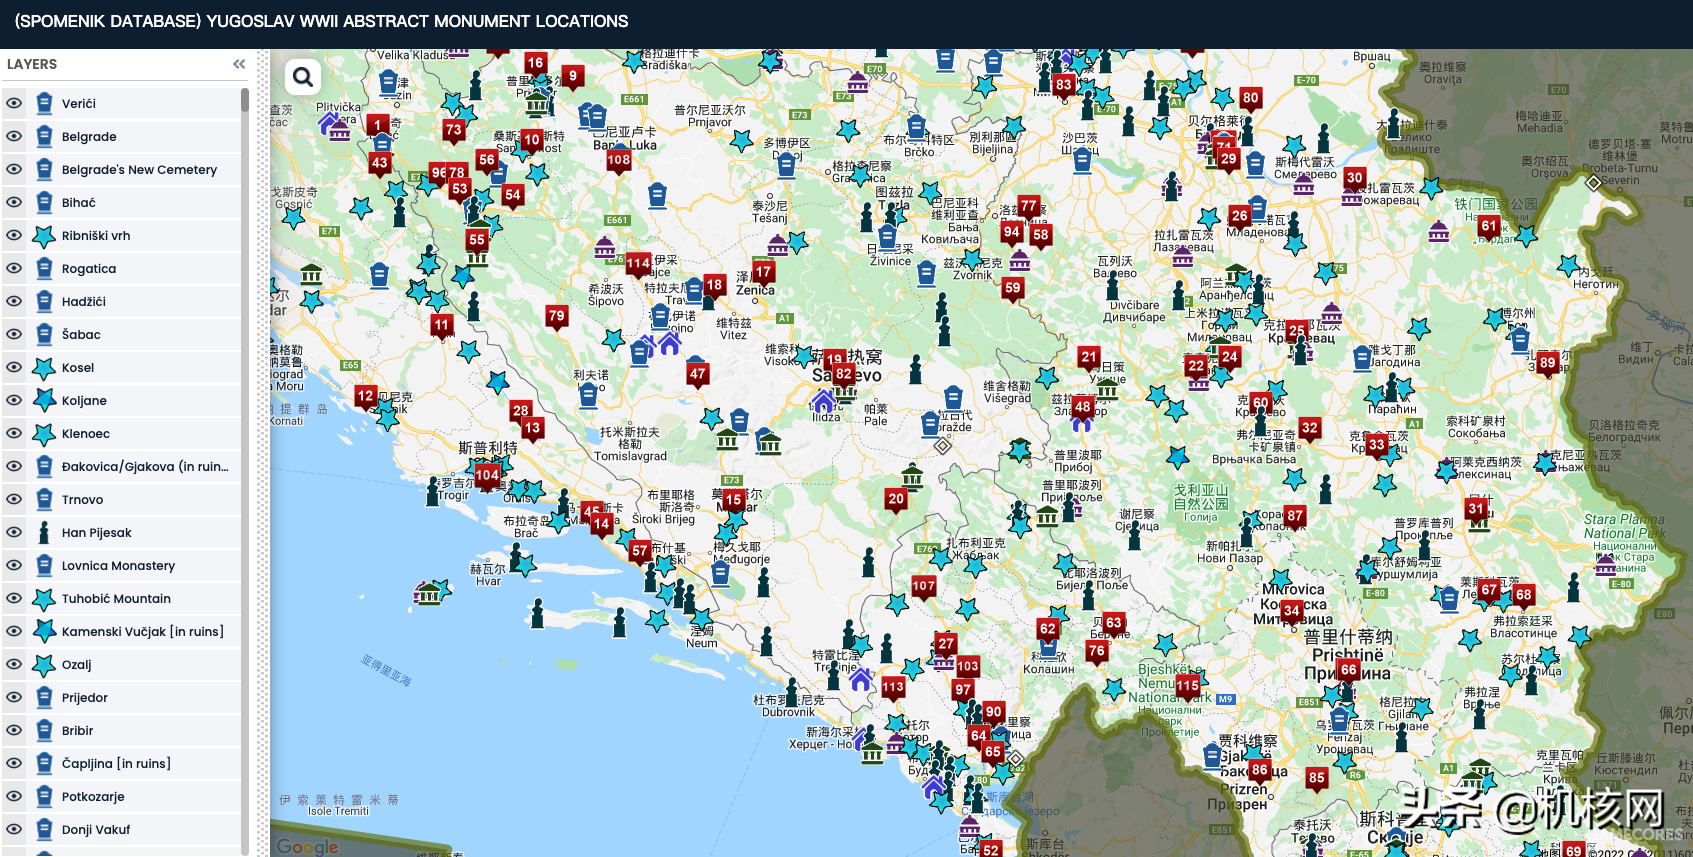Click the Layers panel scrollbar thumb
Image resolution: width=1693 pixels, height=857 pixels.
(x=245, y=100)
